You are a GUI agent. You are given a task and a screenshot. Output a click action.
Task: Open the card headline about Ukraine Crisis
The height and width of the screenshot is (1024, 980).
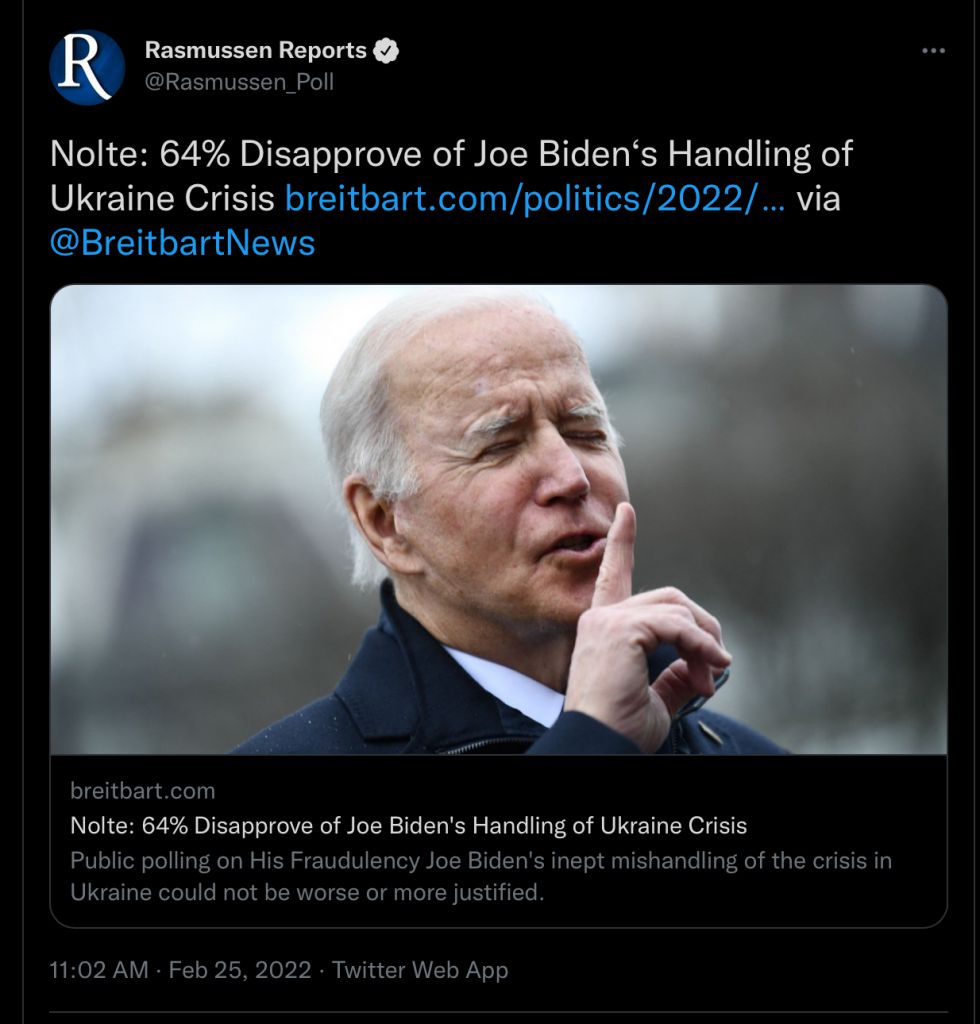click(x=408, y=825)
